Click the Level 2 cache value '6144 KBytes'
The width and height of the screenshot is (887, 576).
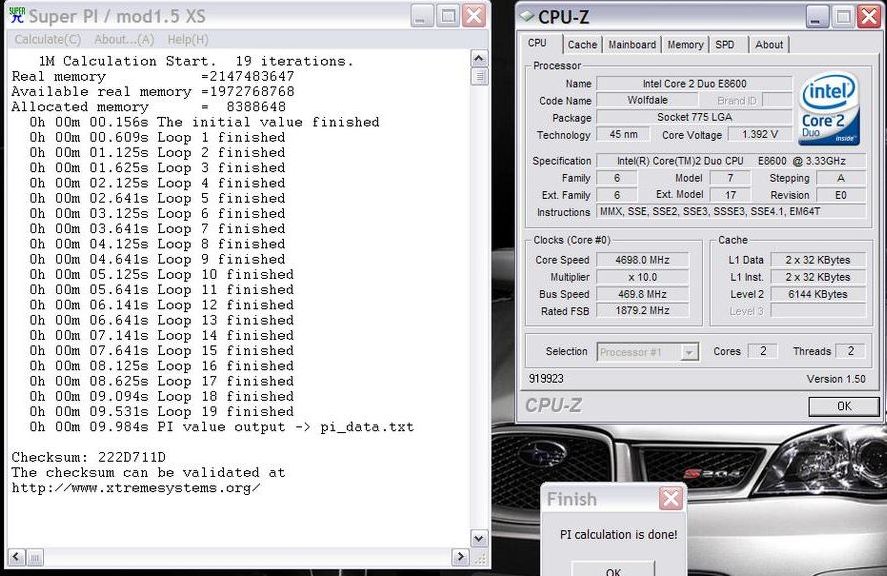click(817, 294)
